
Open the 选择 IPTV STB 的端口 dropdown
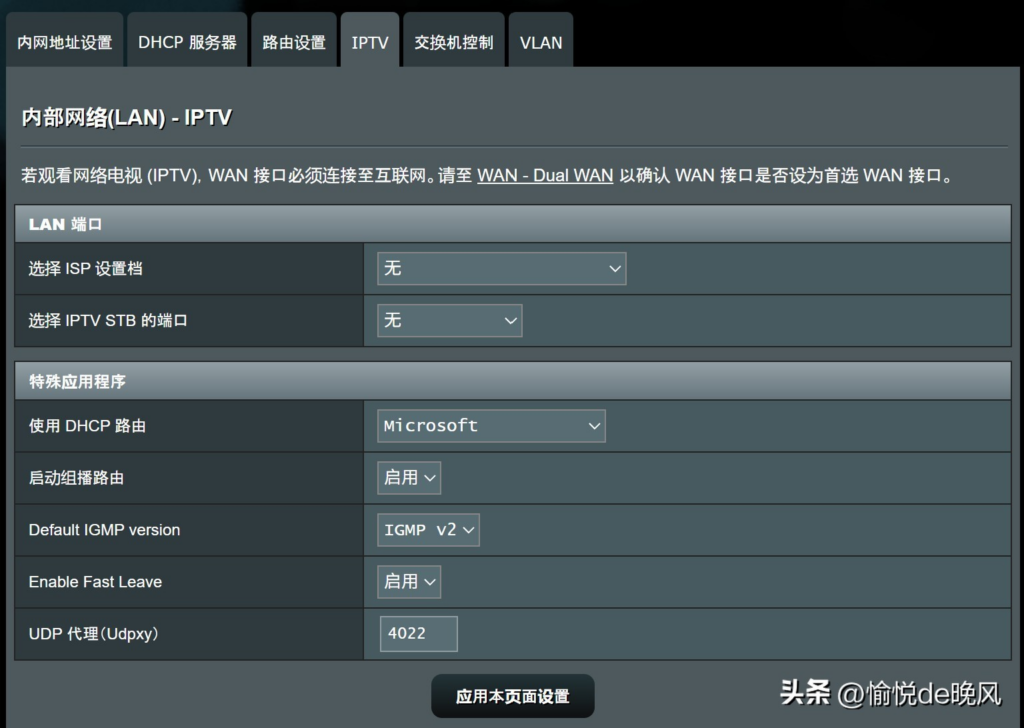449,320
